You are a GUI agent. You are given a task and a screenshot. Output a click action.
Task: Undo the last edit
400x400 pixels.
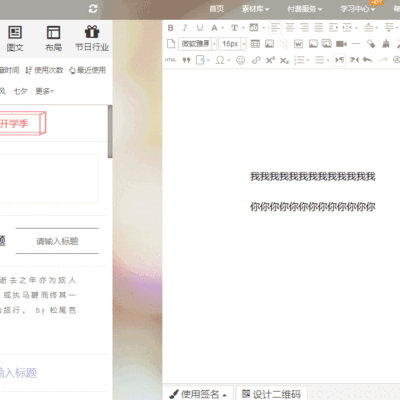[x=367, y=60]
